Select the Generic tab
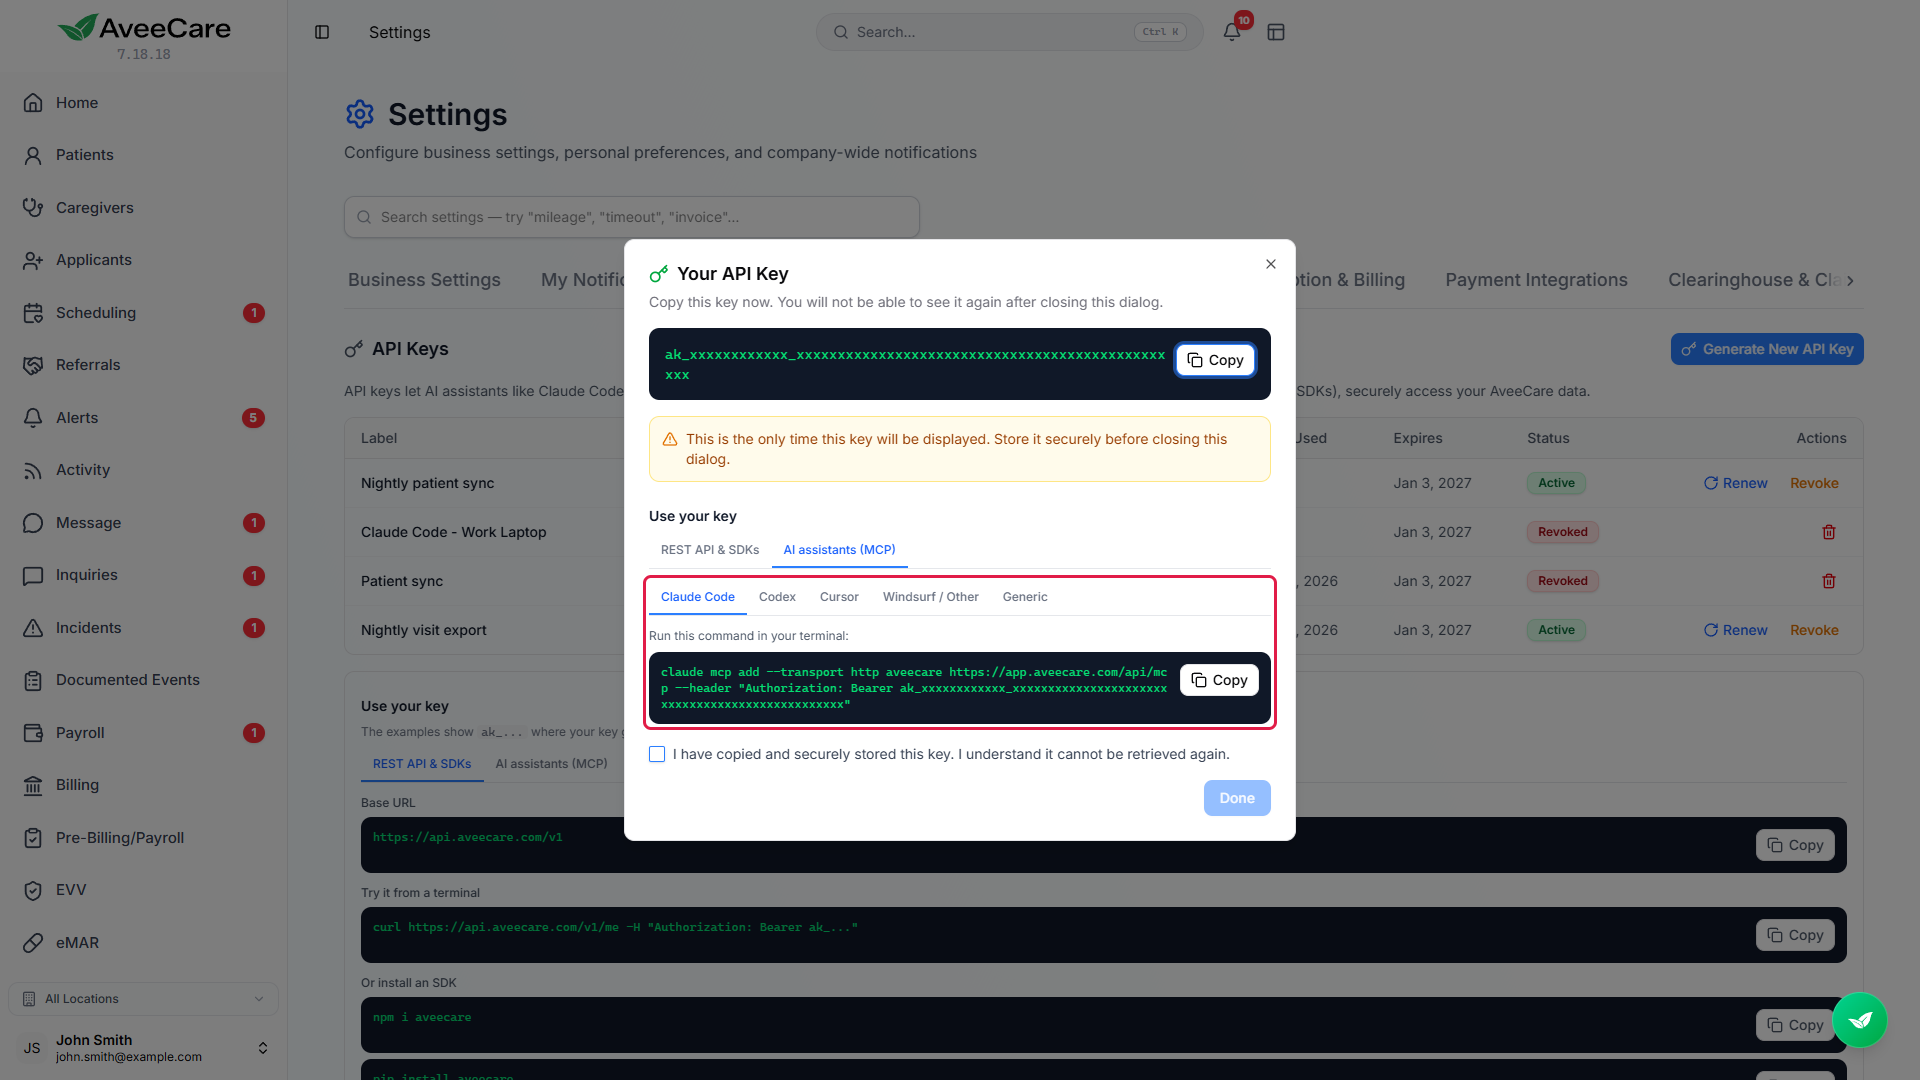1920x1080 pixels. click(x=1025, y=597)
